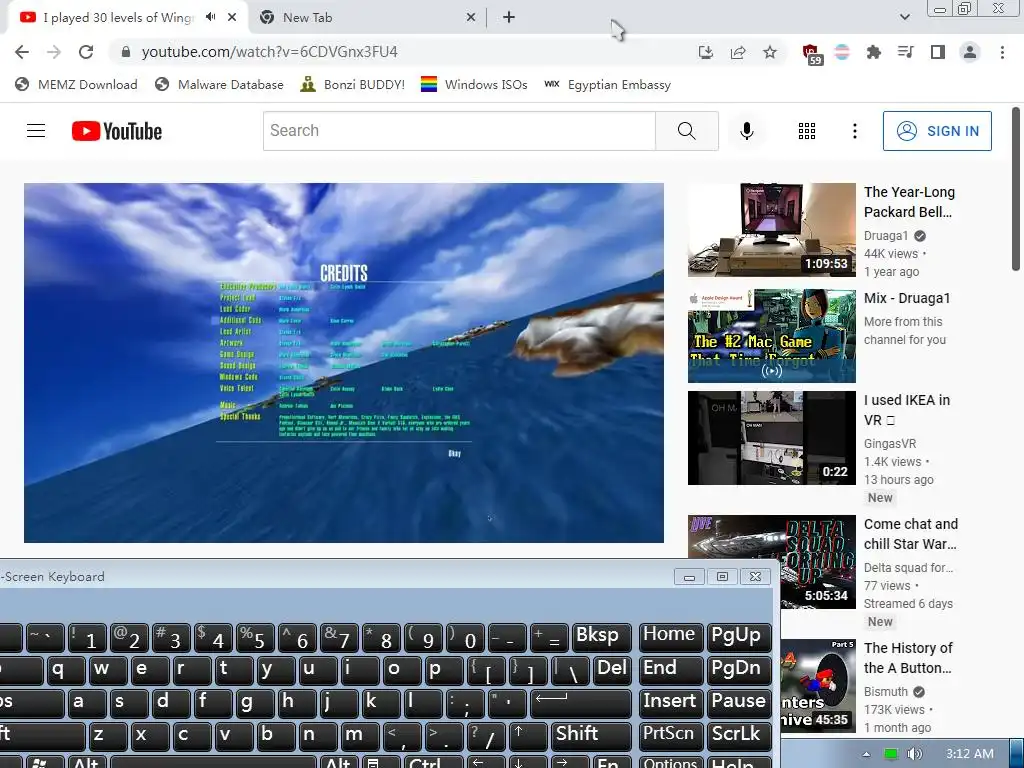Image resolution: width=1024 pixels, height=768 pixels.
Task: Open the striped flag extension icon
Action: tap(842, 52)
